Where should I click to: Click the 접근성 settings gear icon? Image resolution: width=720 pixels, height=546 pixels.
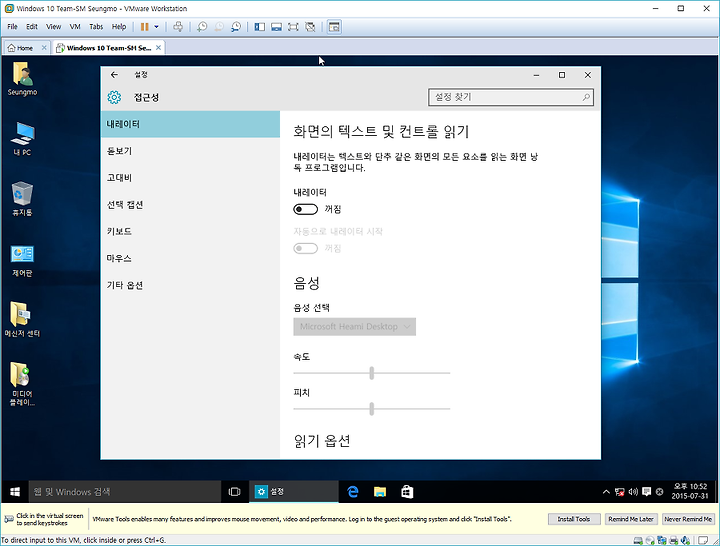pos(114,97)
